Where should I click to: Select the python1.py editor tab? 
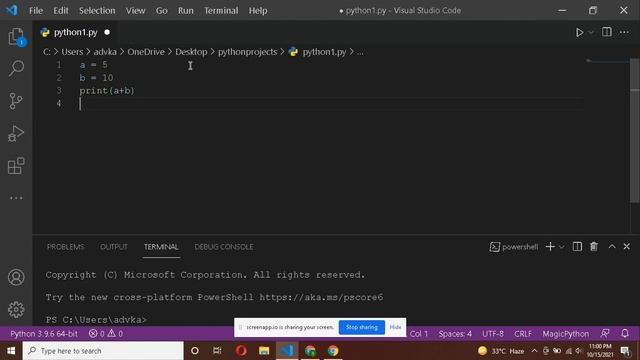pyautogui.click(x=75, y=32)
